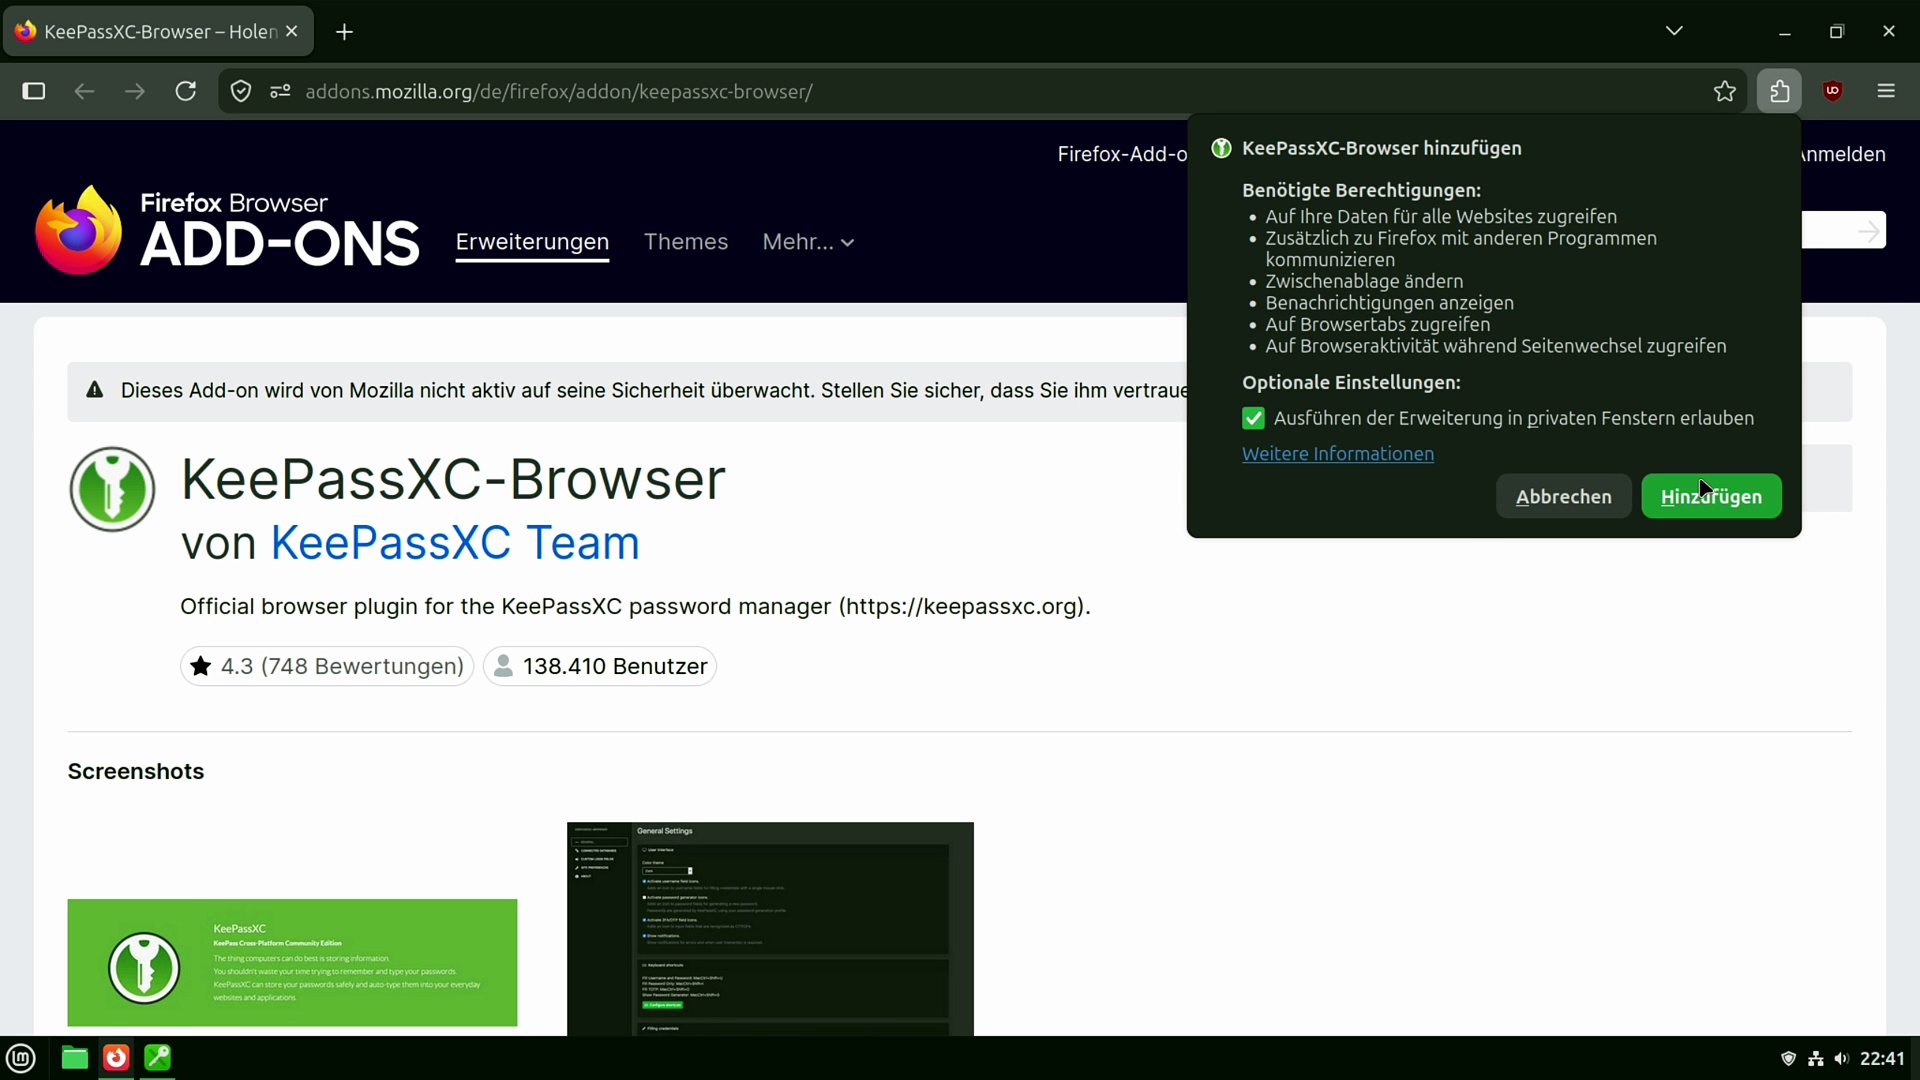Viewport: 1920px width, 1080px height.
Task: Cancel installation with Abbrechen button
Action: pos(1563,496)
